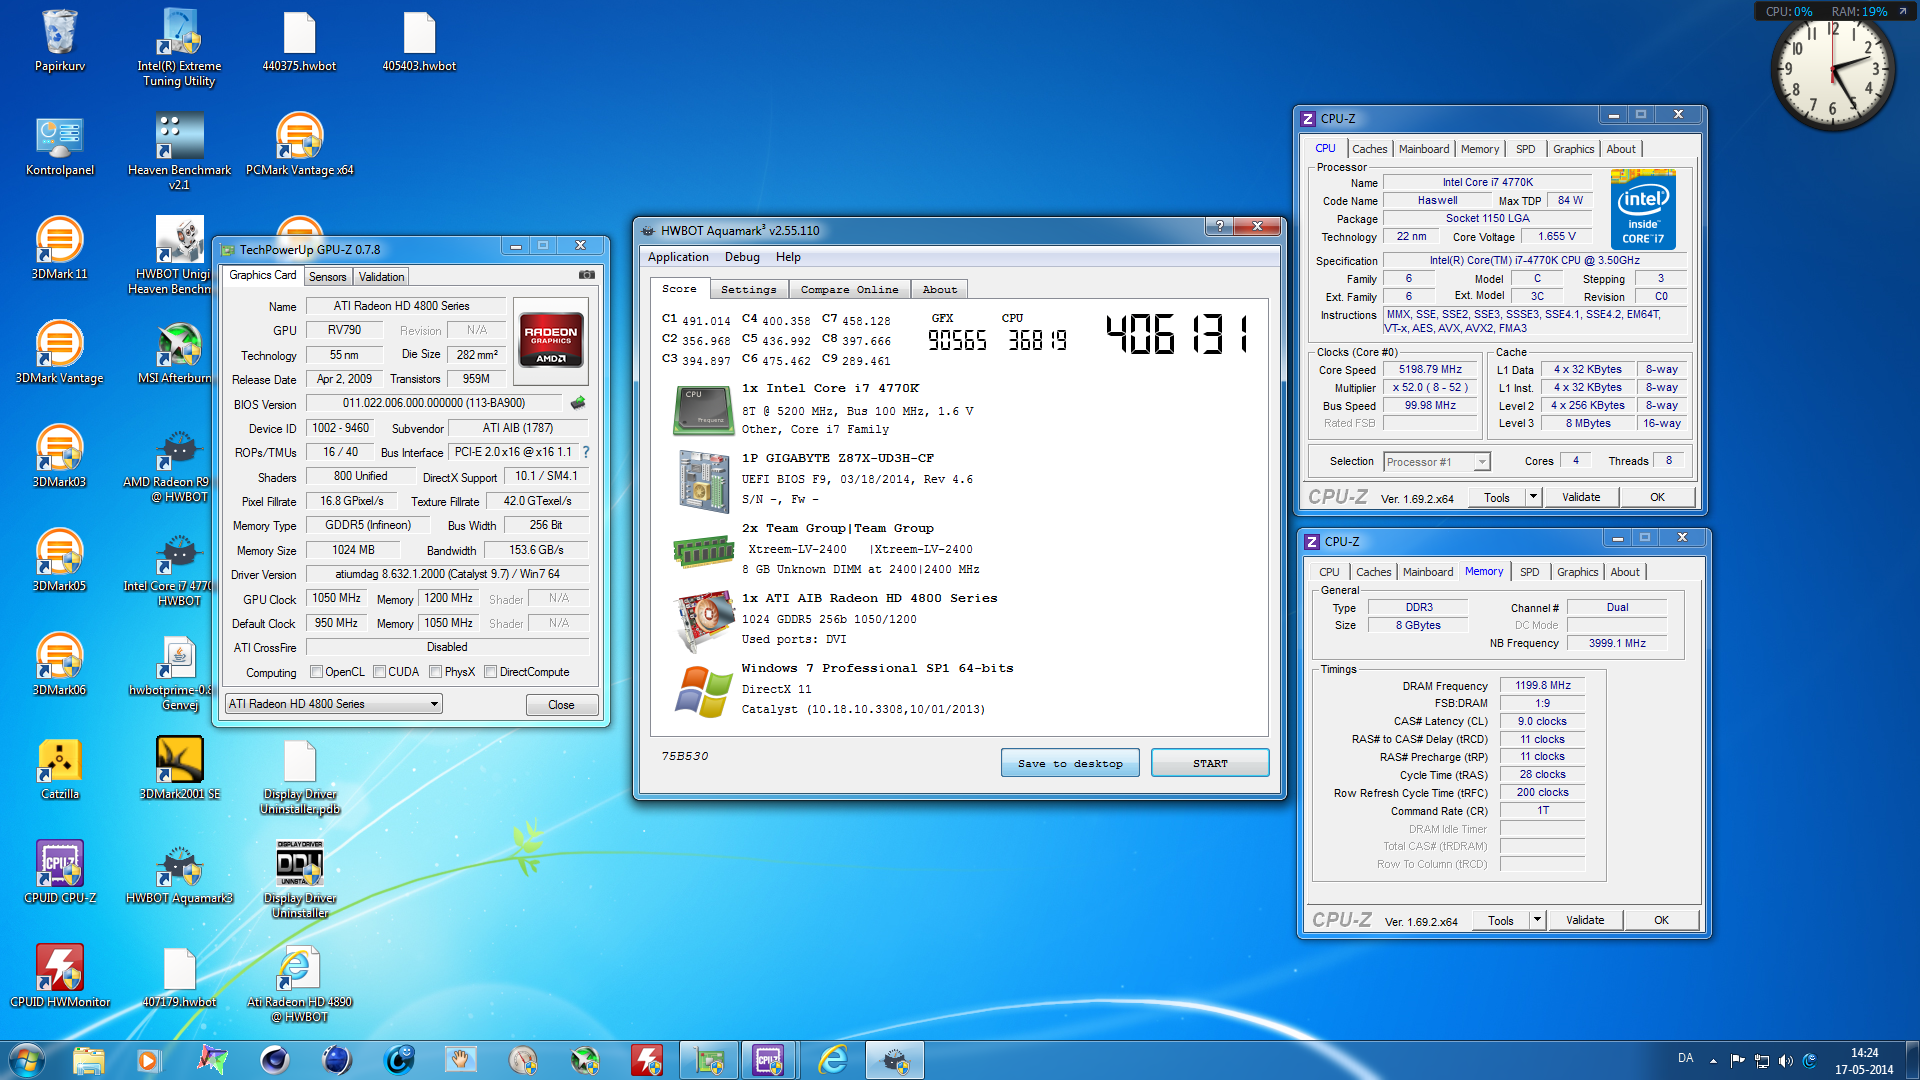
Task: Click OK button in upper CPU-Z
Action: coord(1657,497)
